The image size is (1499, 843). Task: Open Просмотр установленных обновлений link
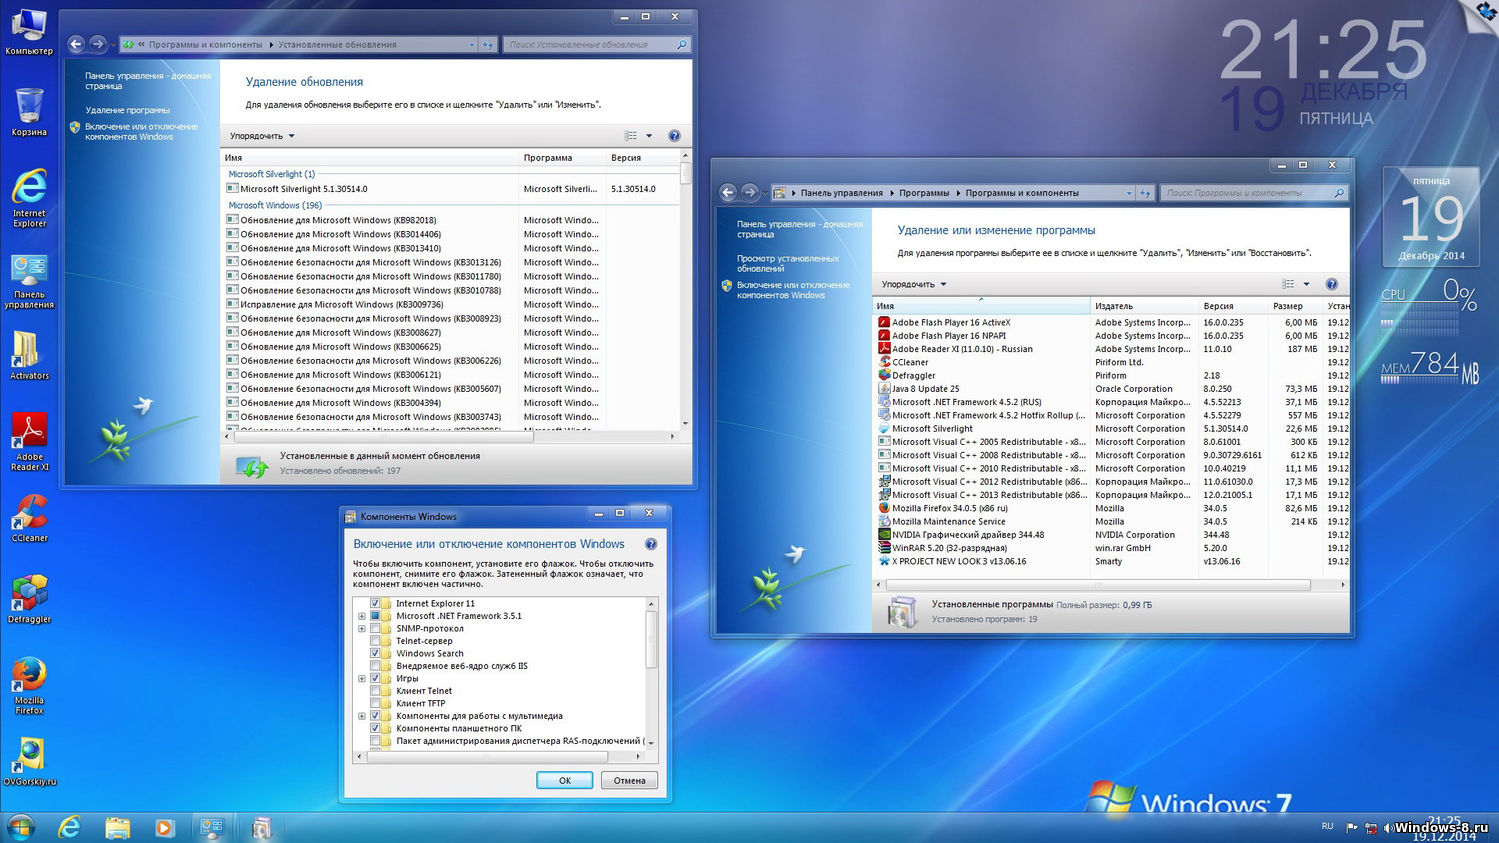point(788,263)
